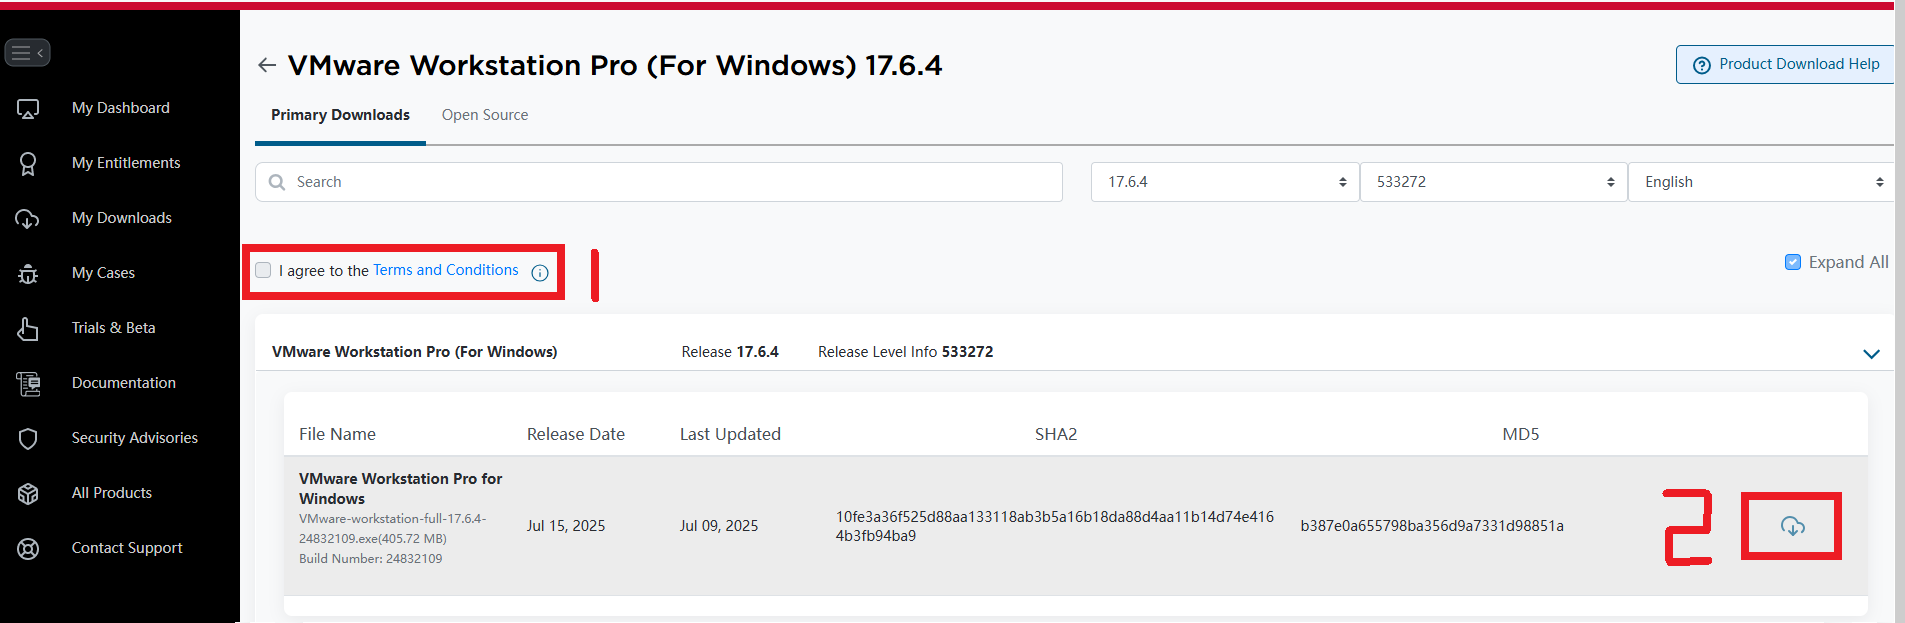The width and height of the screenshot is (1905, 623).
Task: Click the Last Updated column header
Action: click(730, 434)
